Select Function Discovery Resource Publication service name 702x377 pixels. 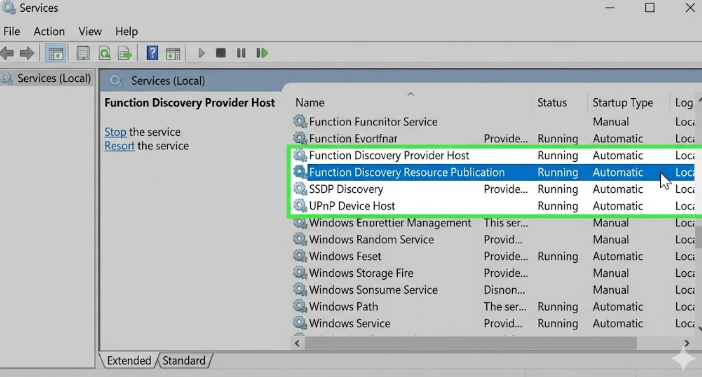pyautogui.click(x=407, y=172)
